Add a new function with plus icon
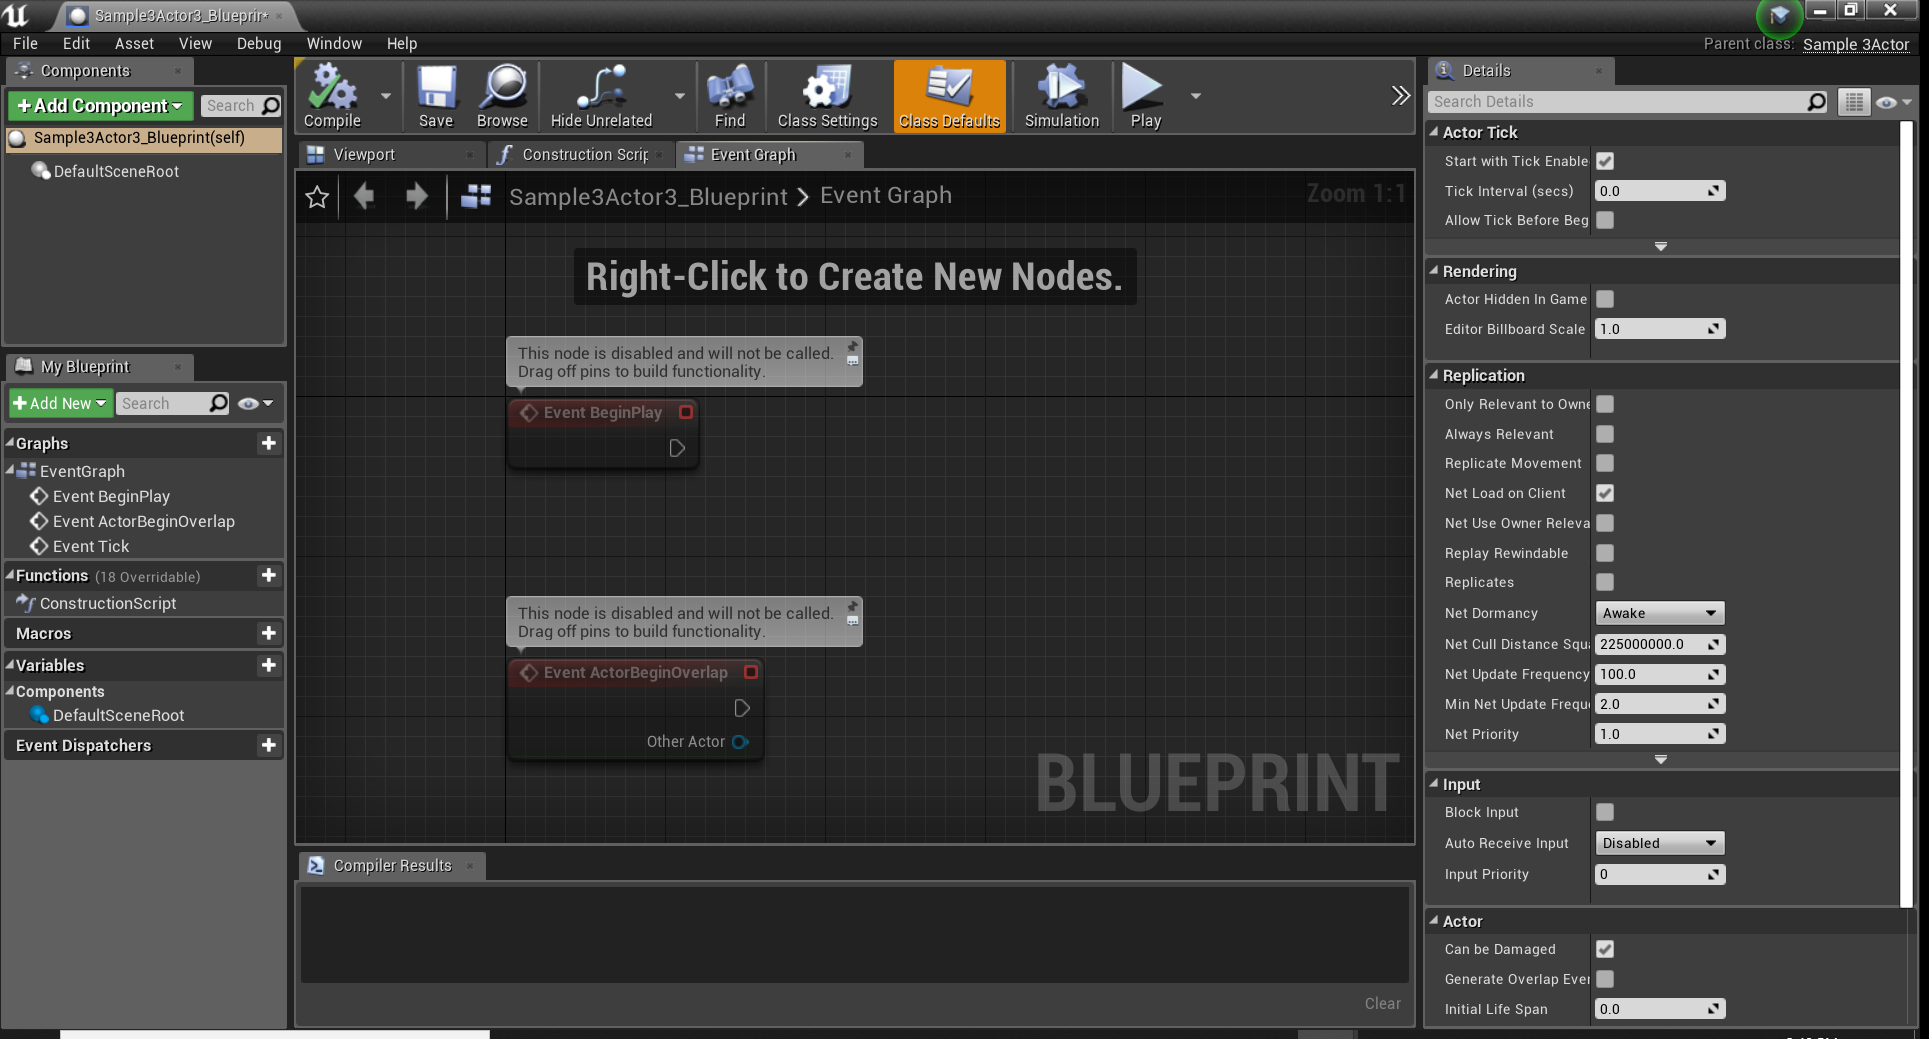The height and width of the screenshot is (1039, 1929). 268,575
